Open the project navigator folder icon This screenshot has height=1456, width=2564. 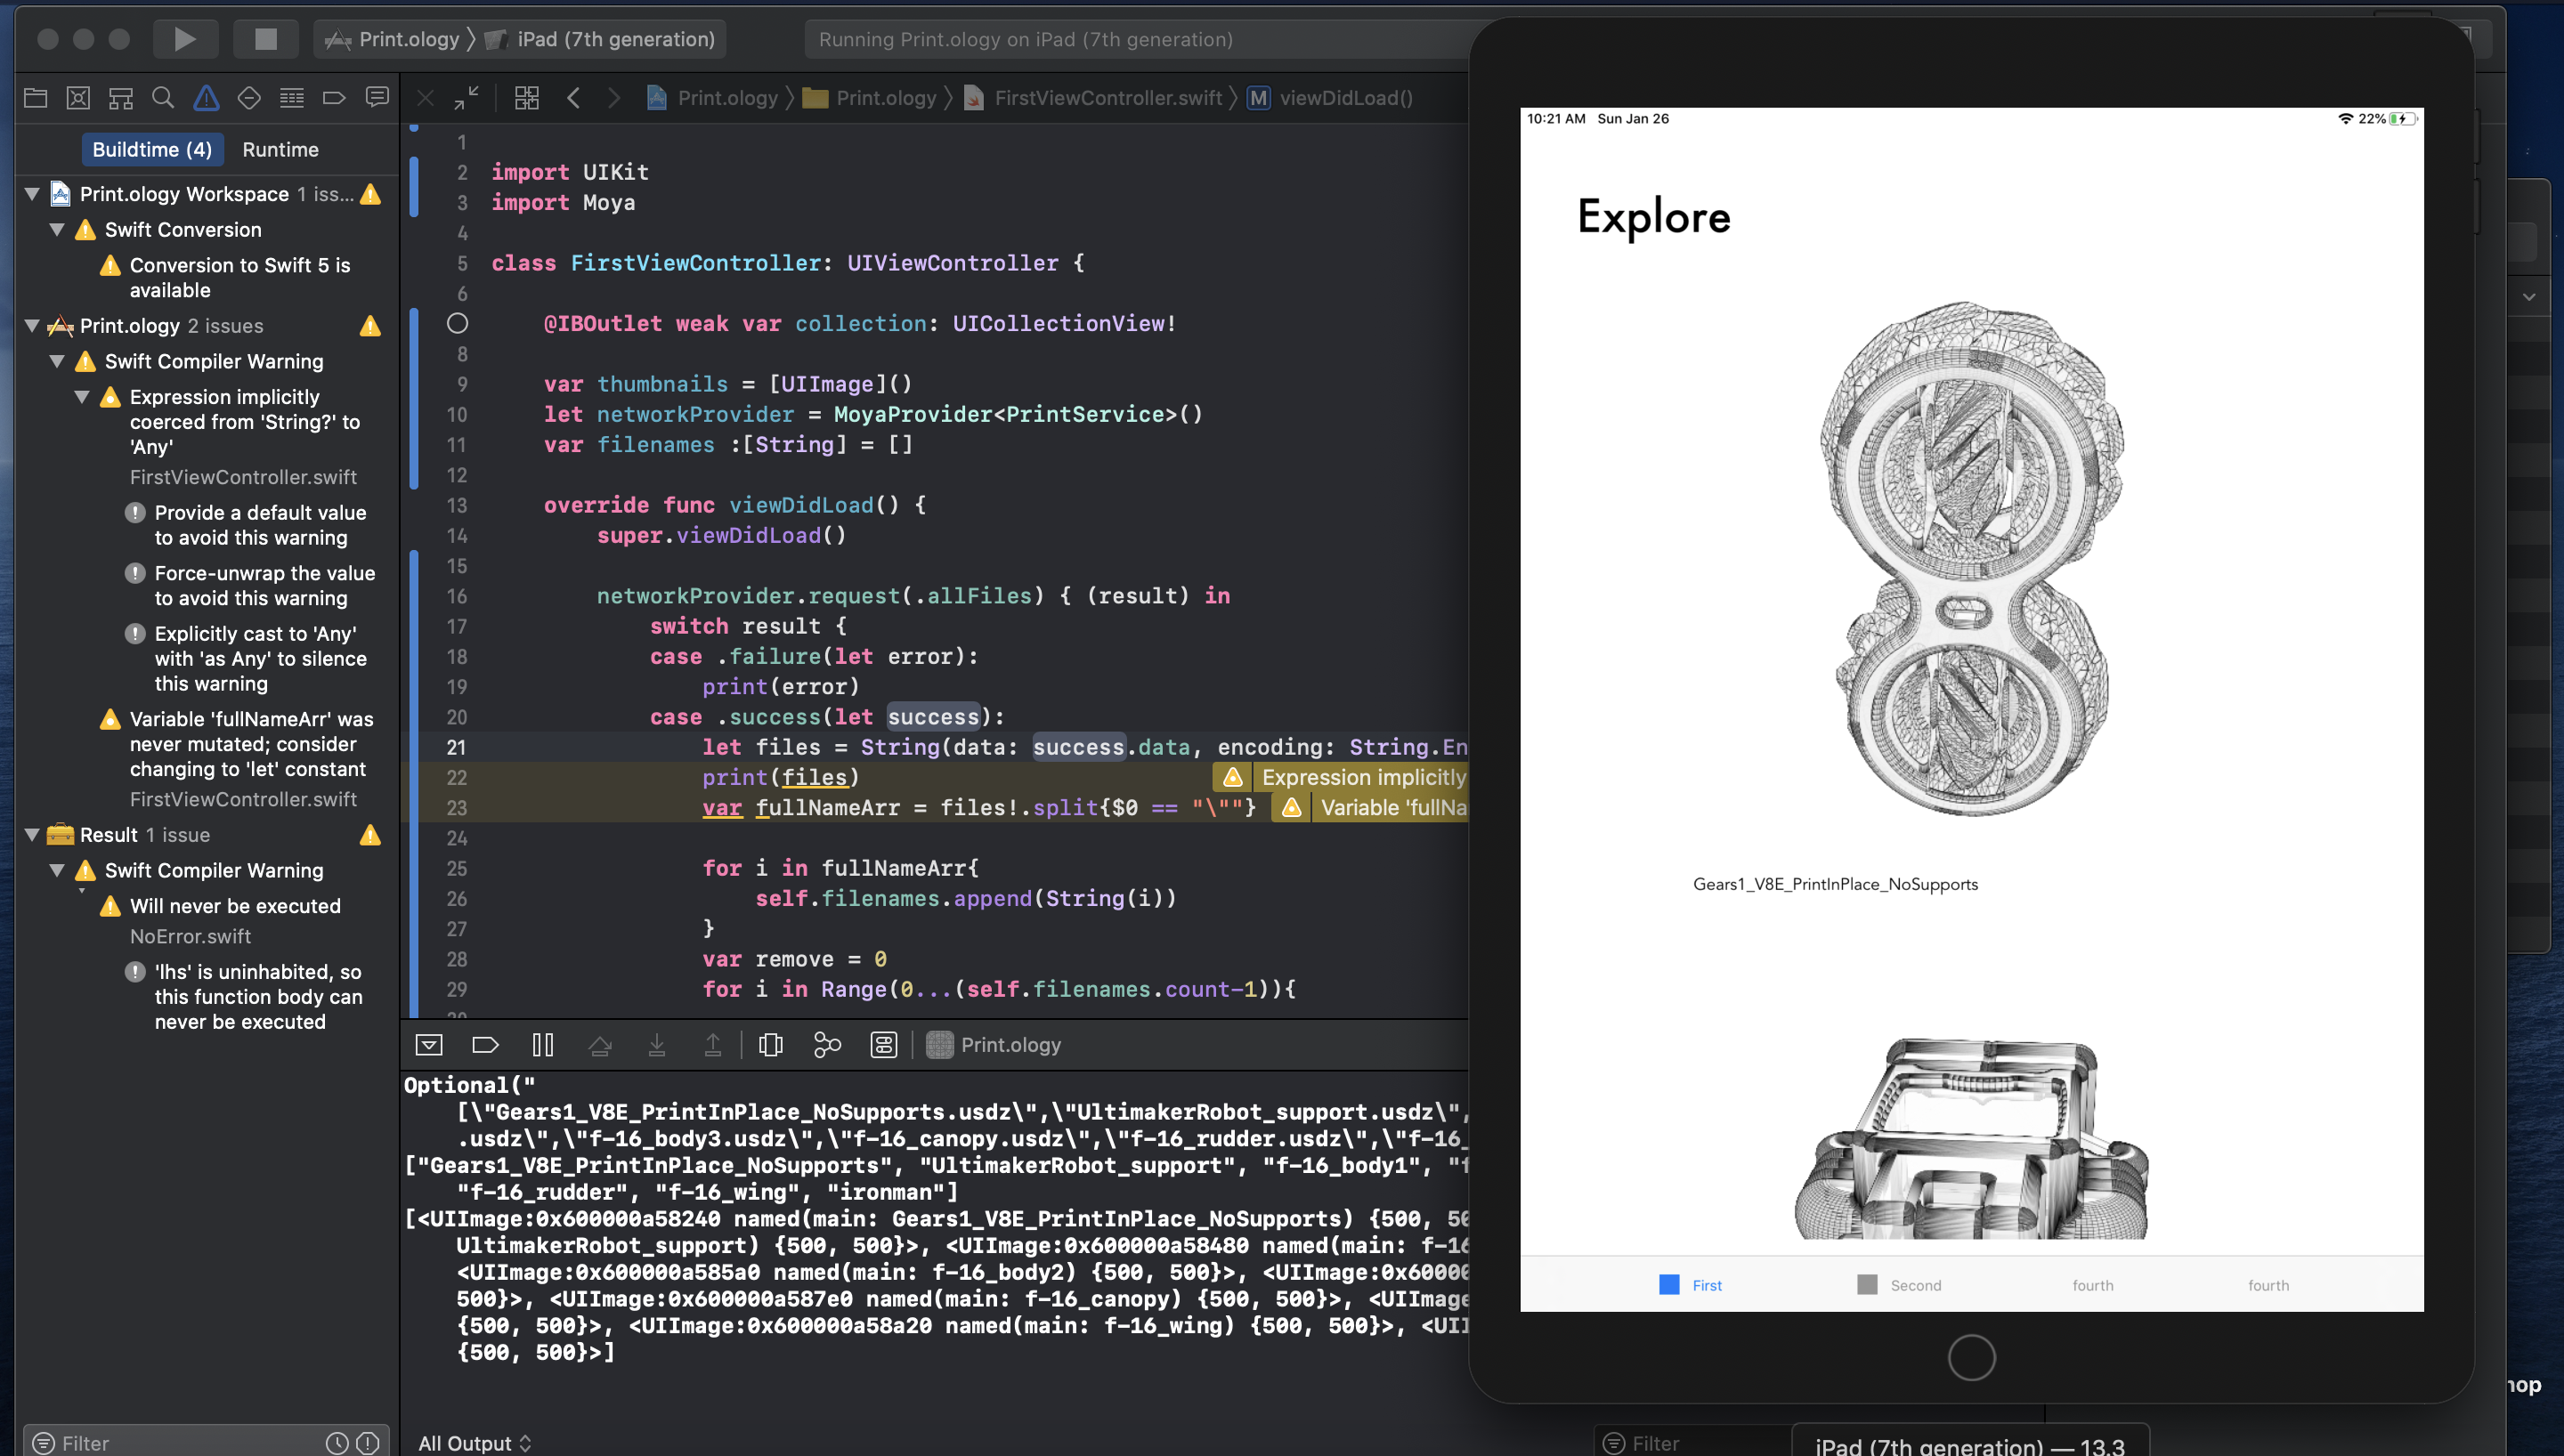[36, 97]
